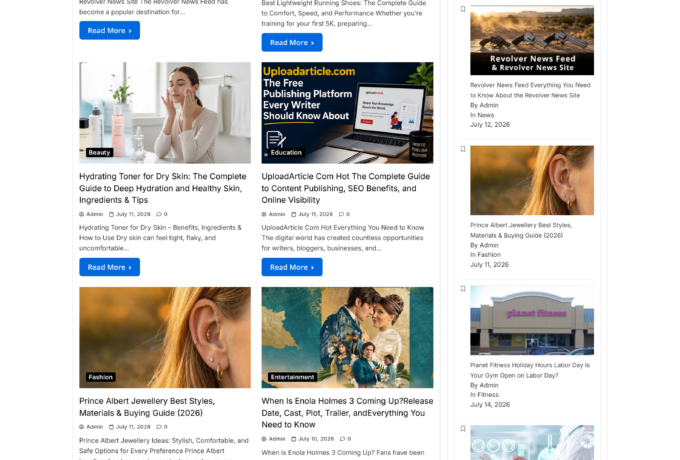Open sidebar Prince Albert Jewellery title
The height and width of the screenshot is (460, 680).
(x=521, y=230)
